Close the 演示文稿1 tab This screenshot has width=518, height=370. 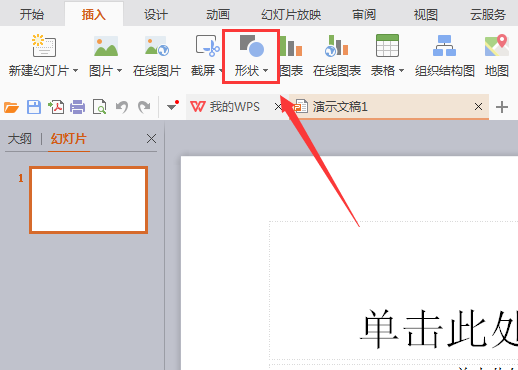pyautogui.click(x=478, y=107)
